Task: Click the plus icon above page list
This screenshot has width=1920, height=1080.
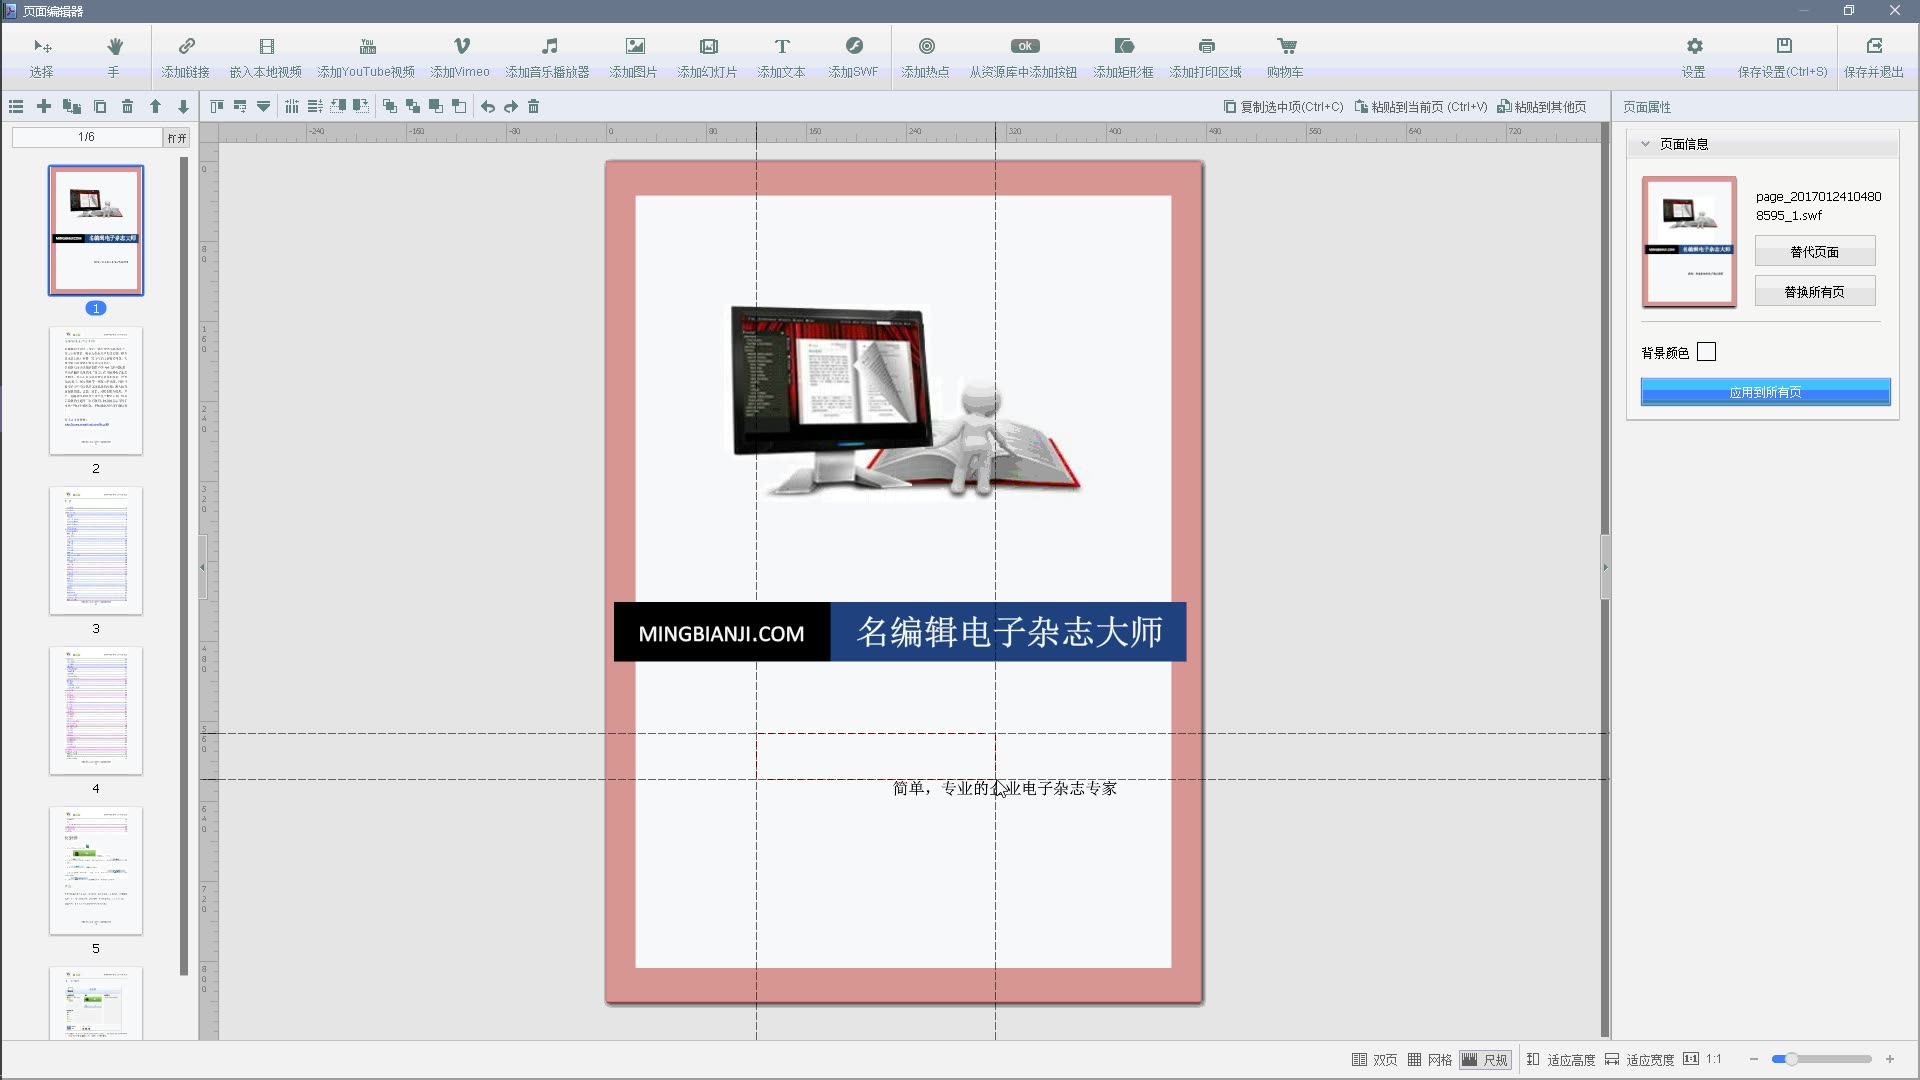Action: coord(44,106)
